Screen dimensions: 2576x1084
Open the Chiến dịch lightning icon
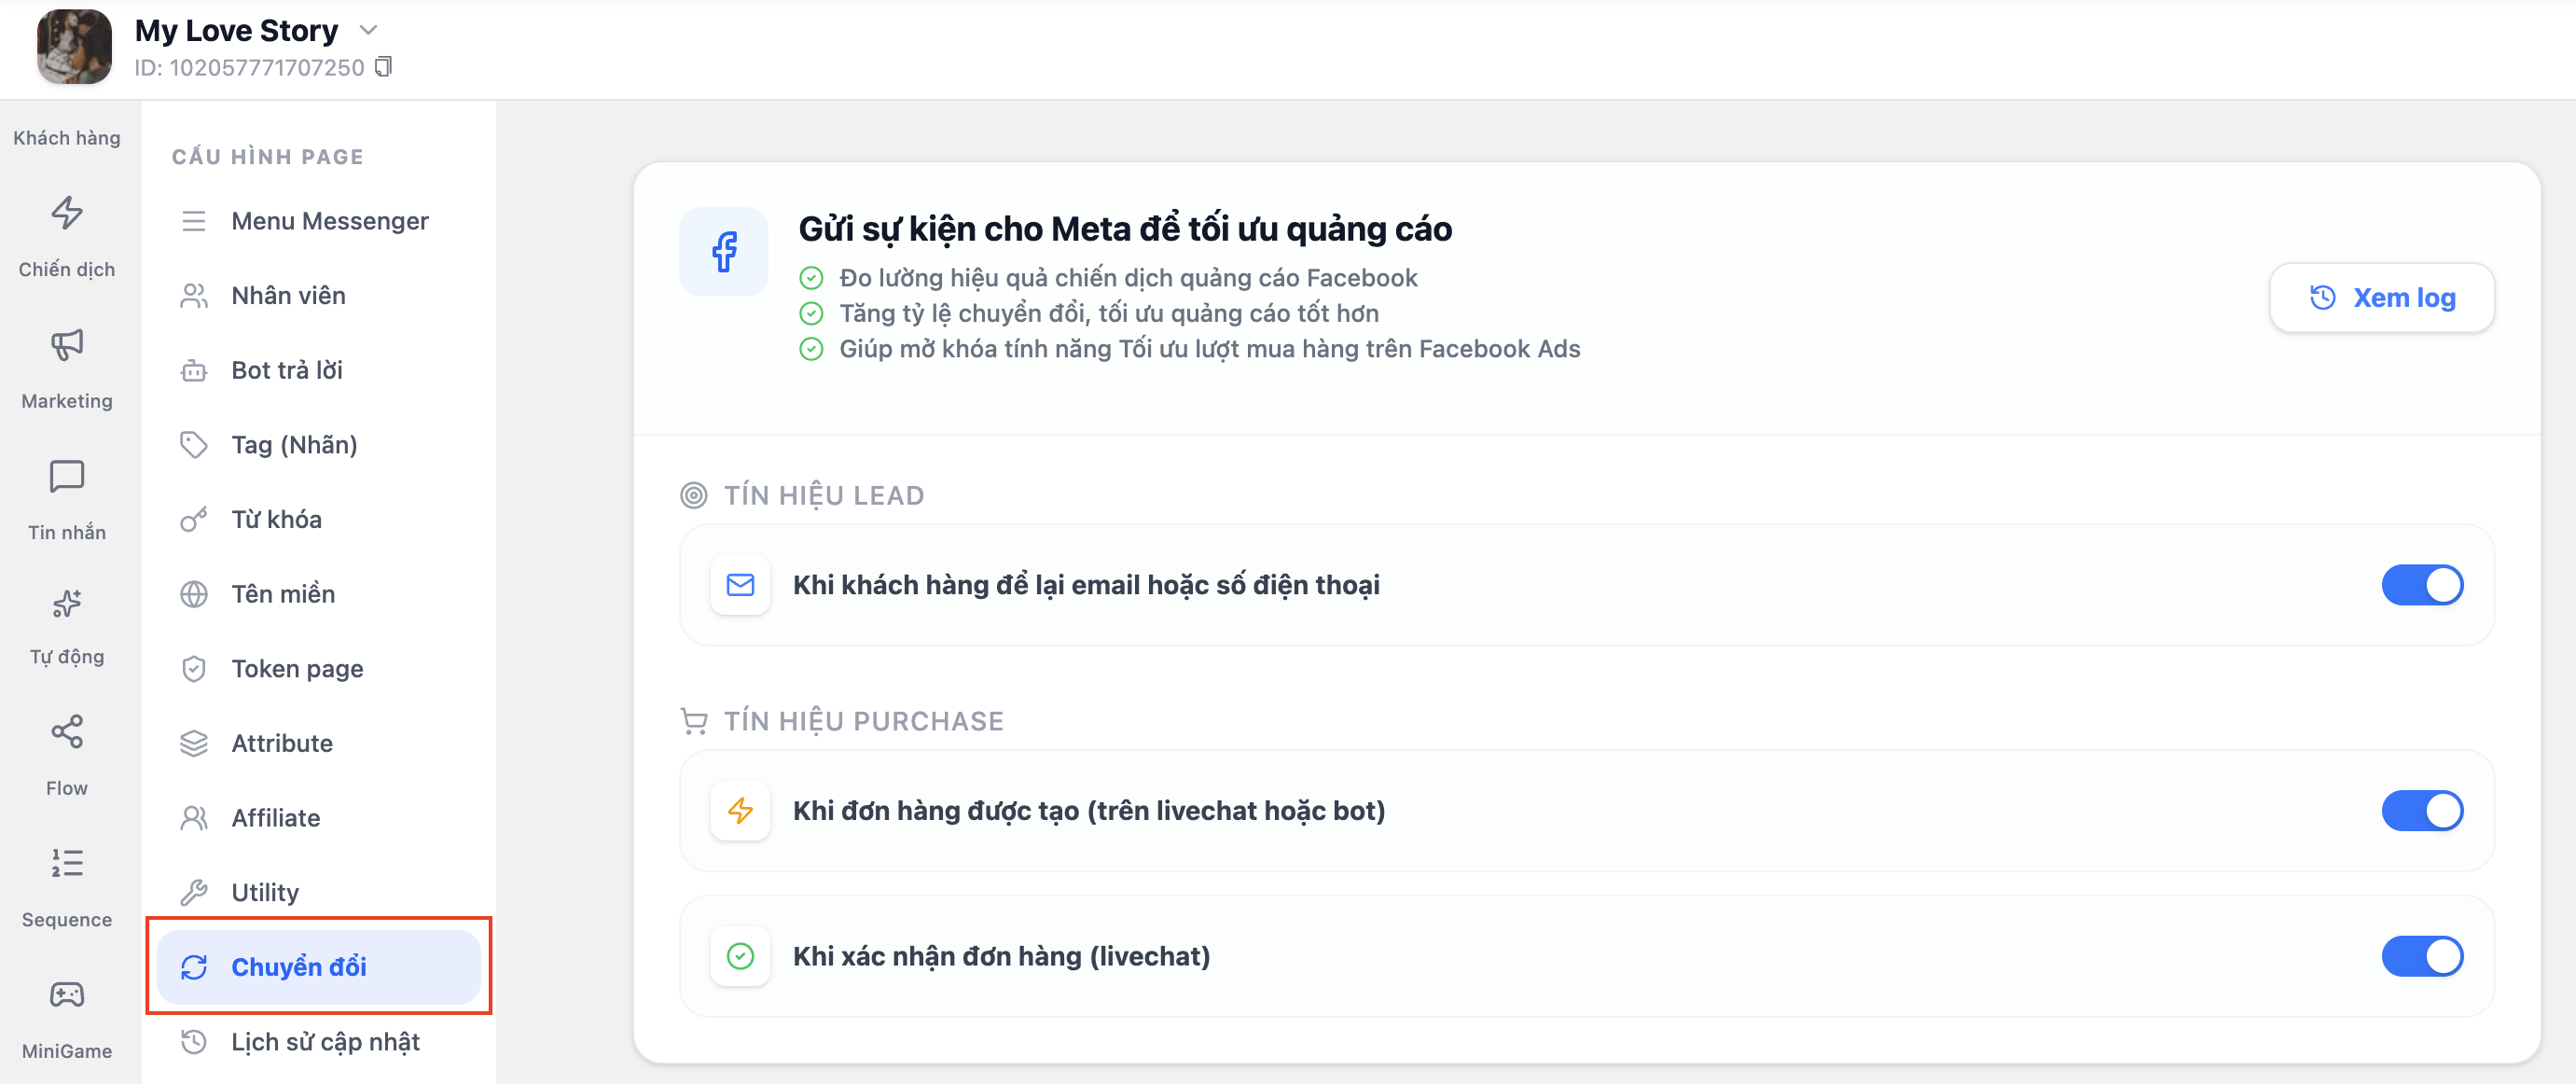[x=67, y=213]
